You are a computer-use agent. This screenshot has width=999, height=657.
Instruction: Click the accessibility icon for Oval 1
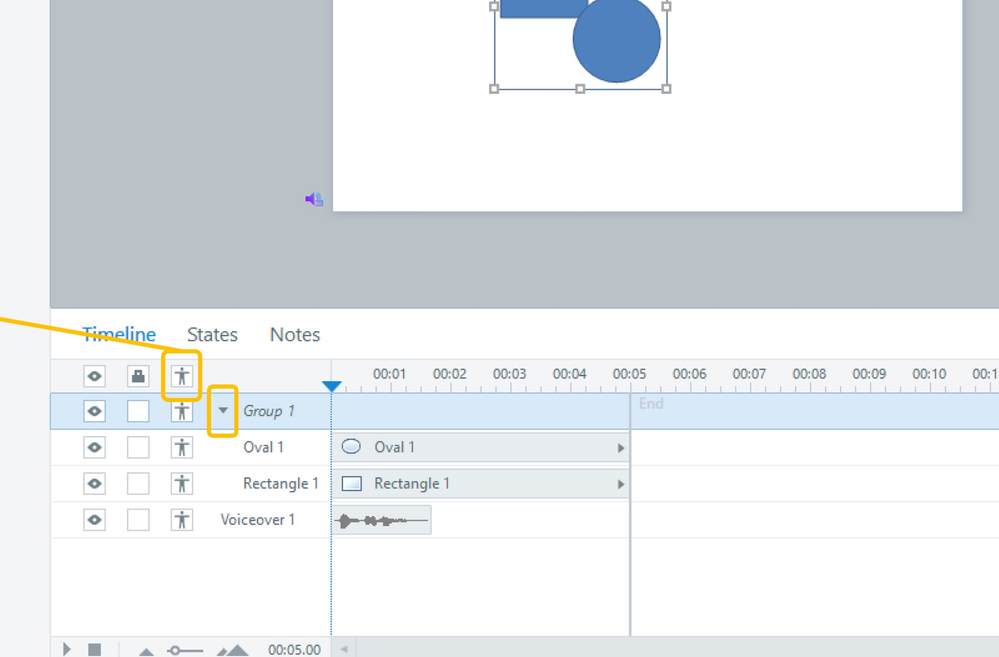coord(182,447)
